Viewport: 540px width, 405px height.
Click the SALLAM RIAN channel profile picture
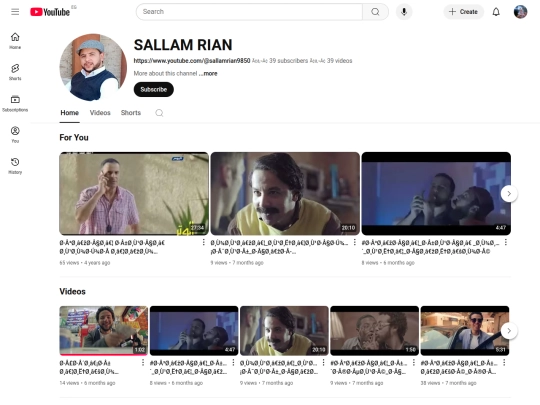pos(93,67)
